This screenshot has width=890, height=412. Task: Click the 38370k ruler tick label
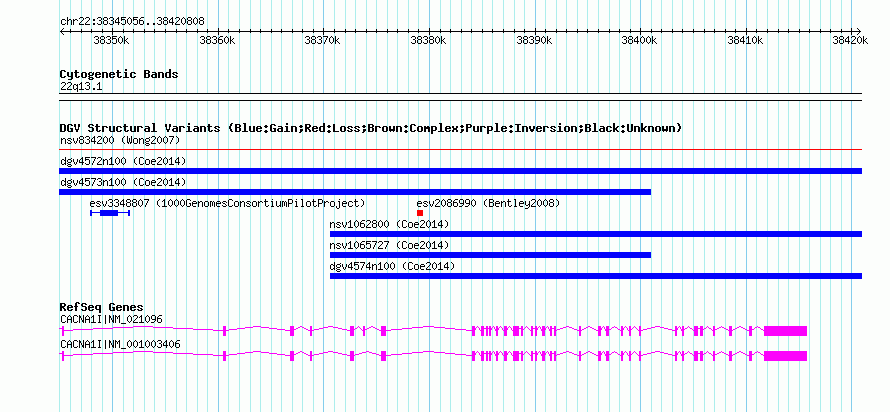pos(322,40)
